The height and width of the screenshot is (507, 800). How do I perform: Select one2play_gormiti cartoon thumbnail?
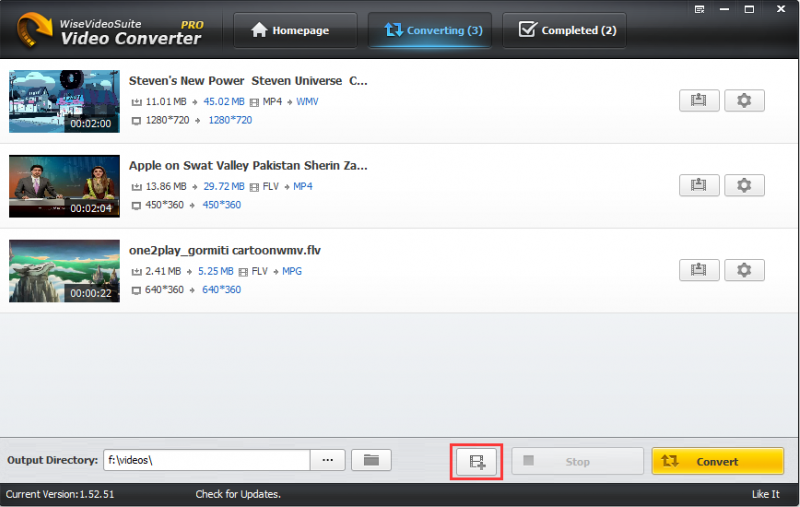[x=64, y=271]
